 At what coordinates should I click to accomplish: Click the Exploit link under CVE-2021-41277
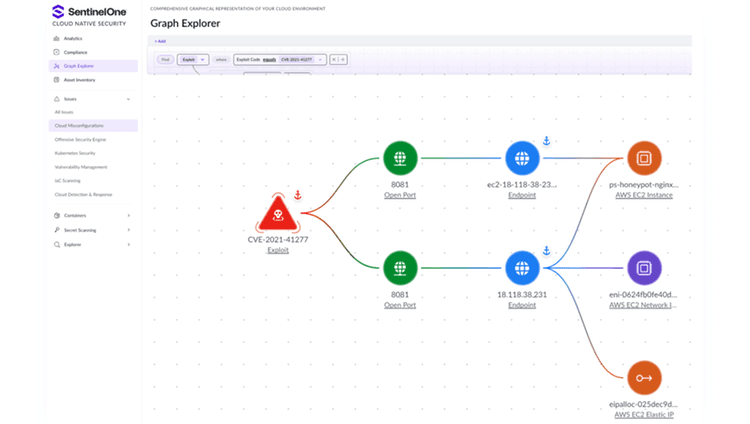[278, 251]
